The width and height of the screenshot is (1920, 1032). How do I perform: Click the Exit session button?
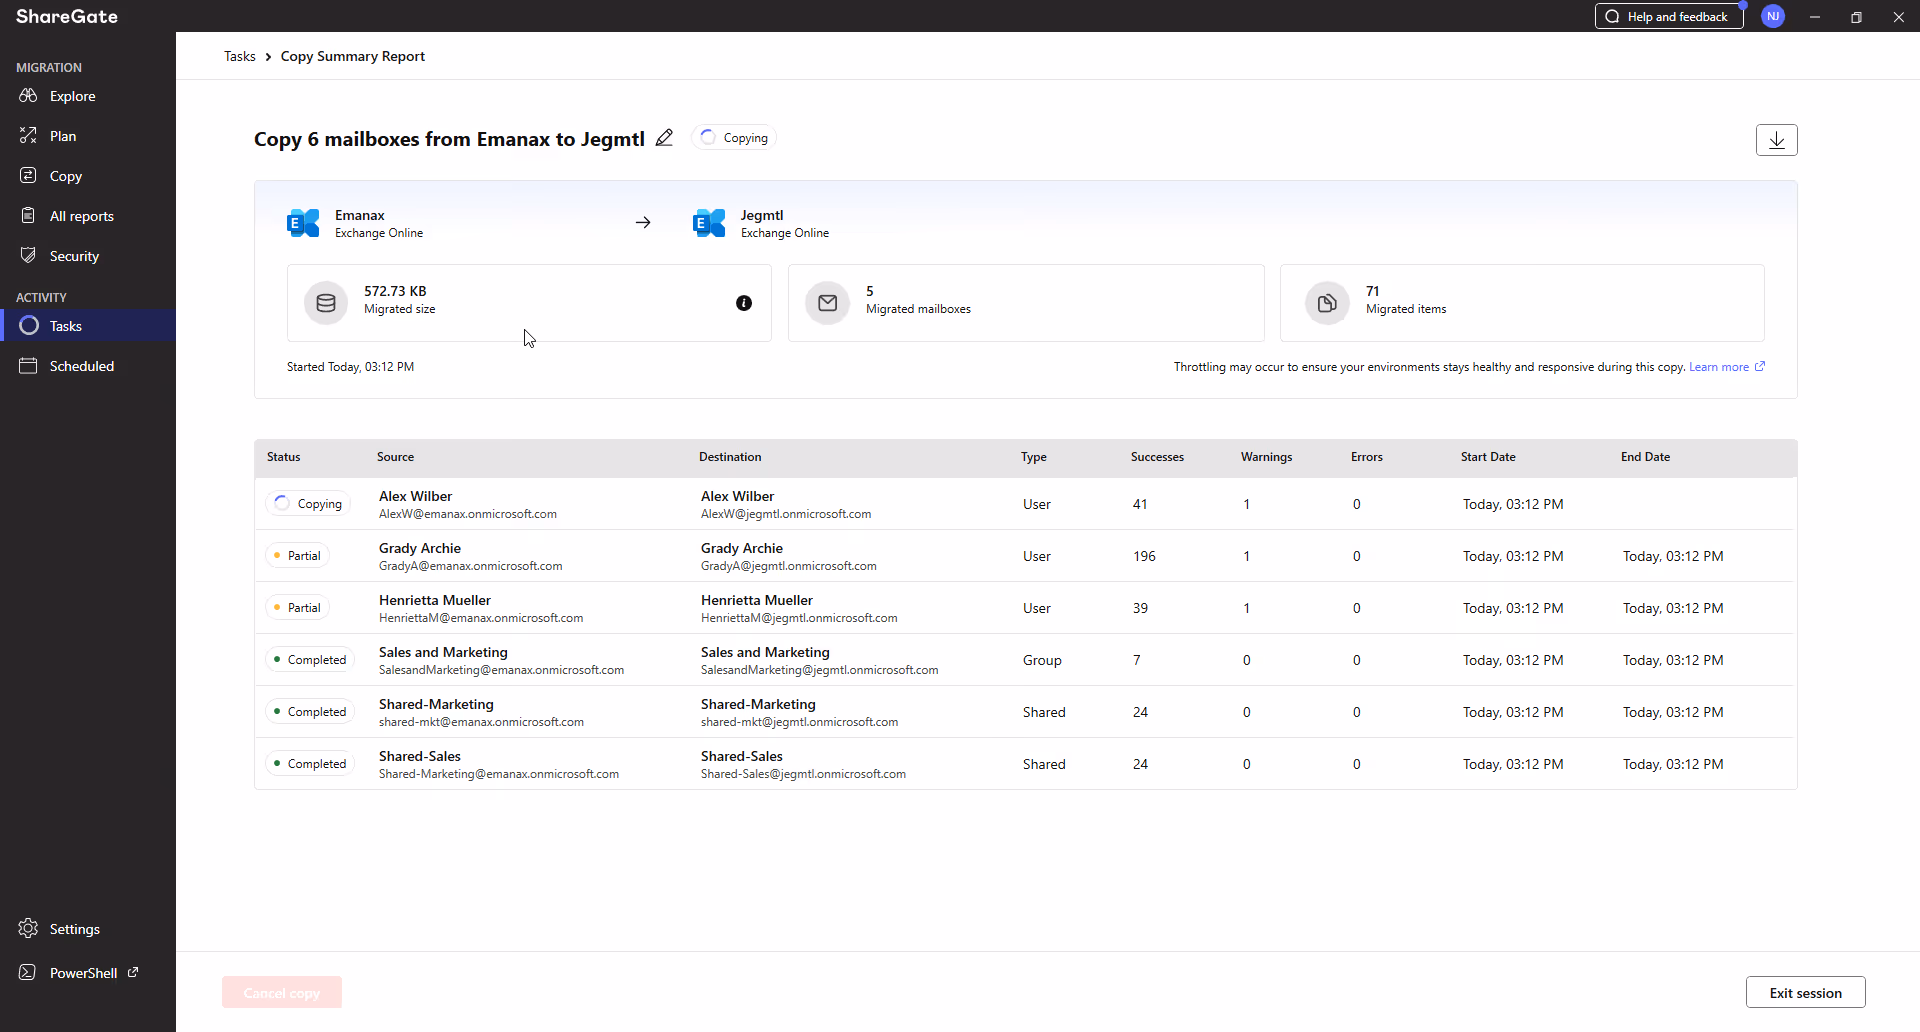(x=1805, y=992)
